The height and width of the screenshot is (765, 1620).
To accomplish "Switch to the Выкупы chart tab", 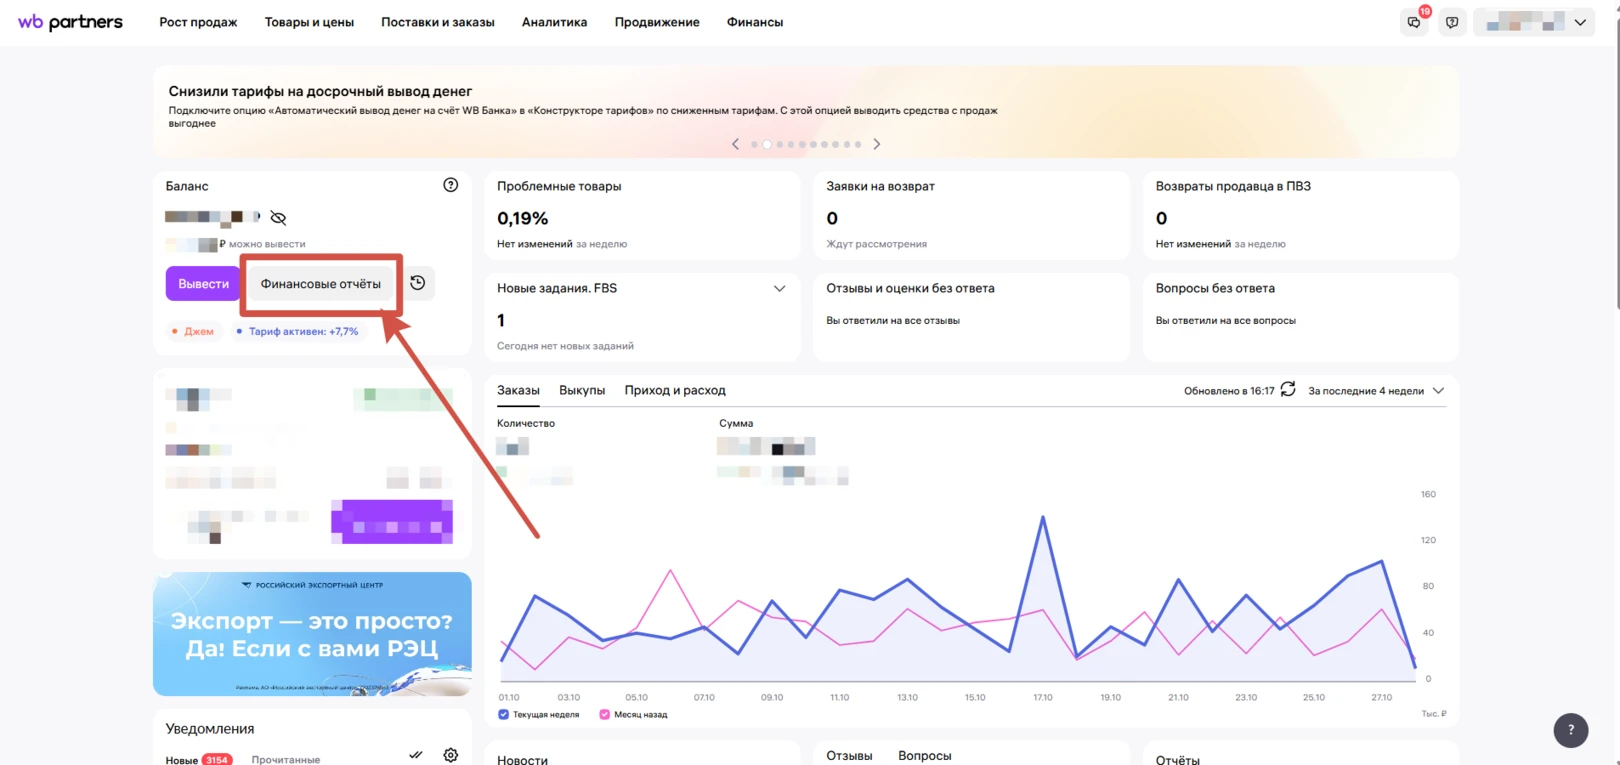I will (582, 390).
